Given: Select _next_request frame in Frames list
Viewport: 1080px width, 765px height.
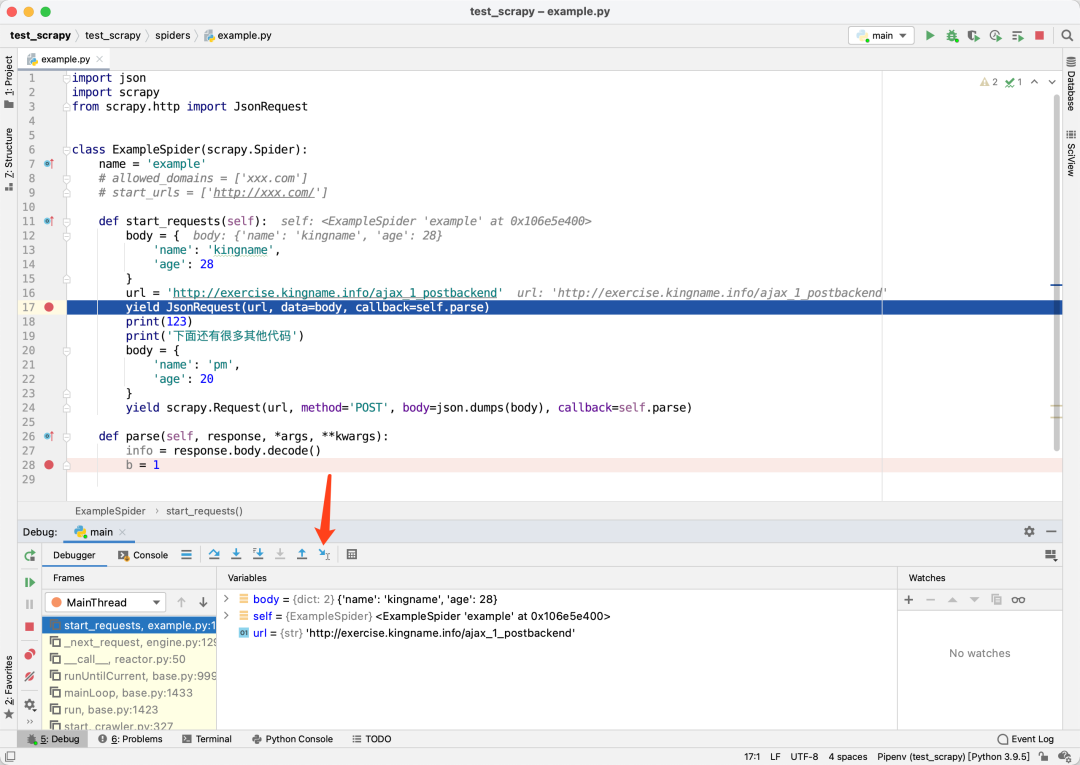Looking at the screenshot, I should (x=129, y=642).
